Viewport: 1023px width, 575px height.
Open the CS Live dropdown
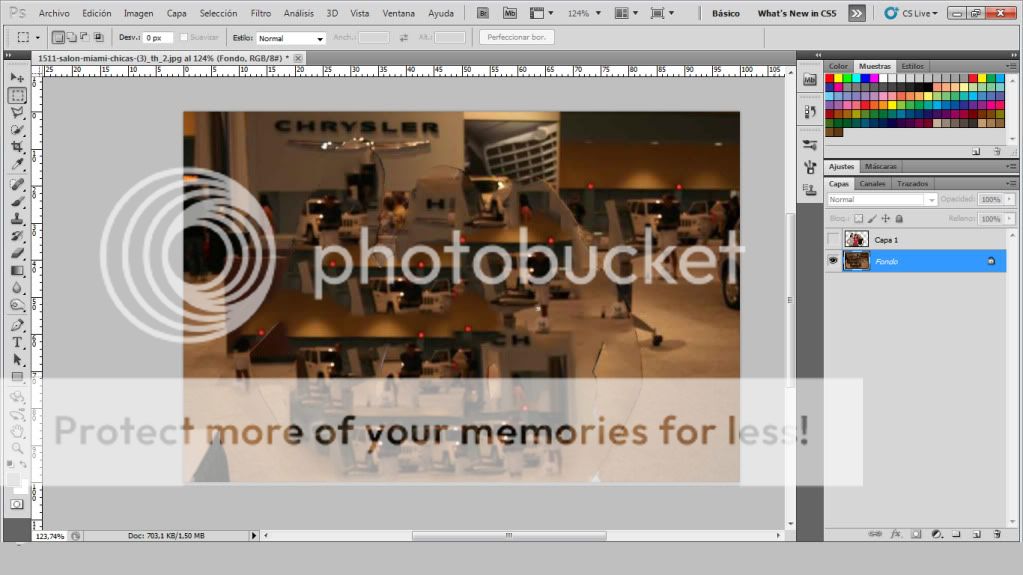tap(911, 13)
